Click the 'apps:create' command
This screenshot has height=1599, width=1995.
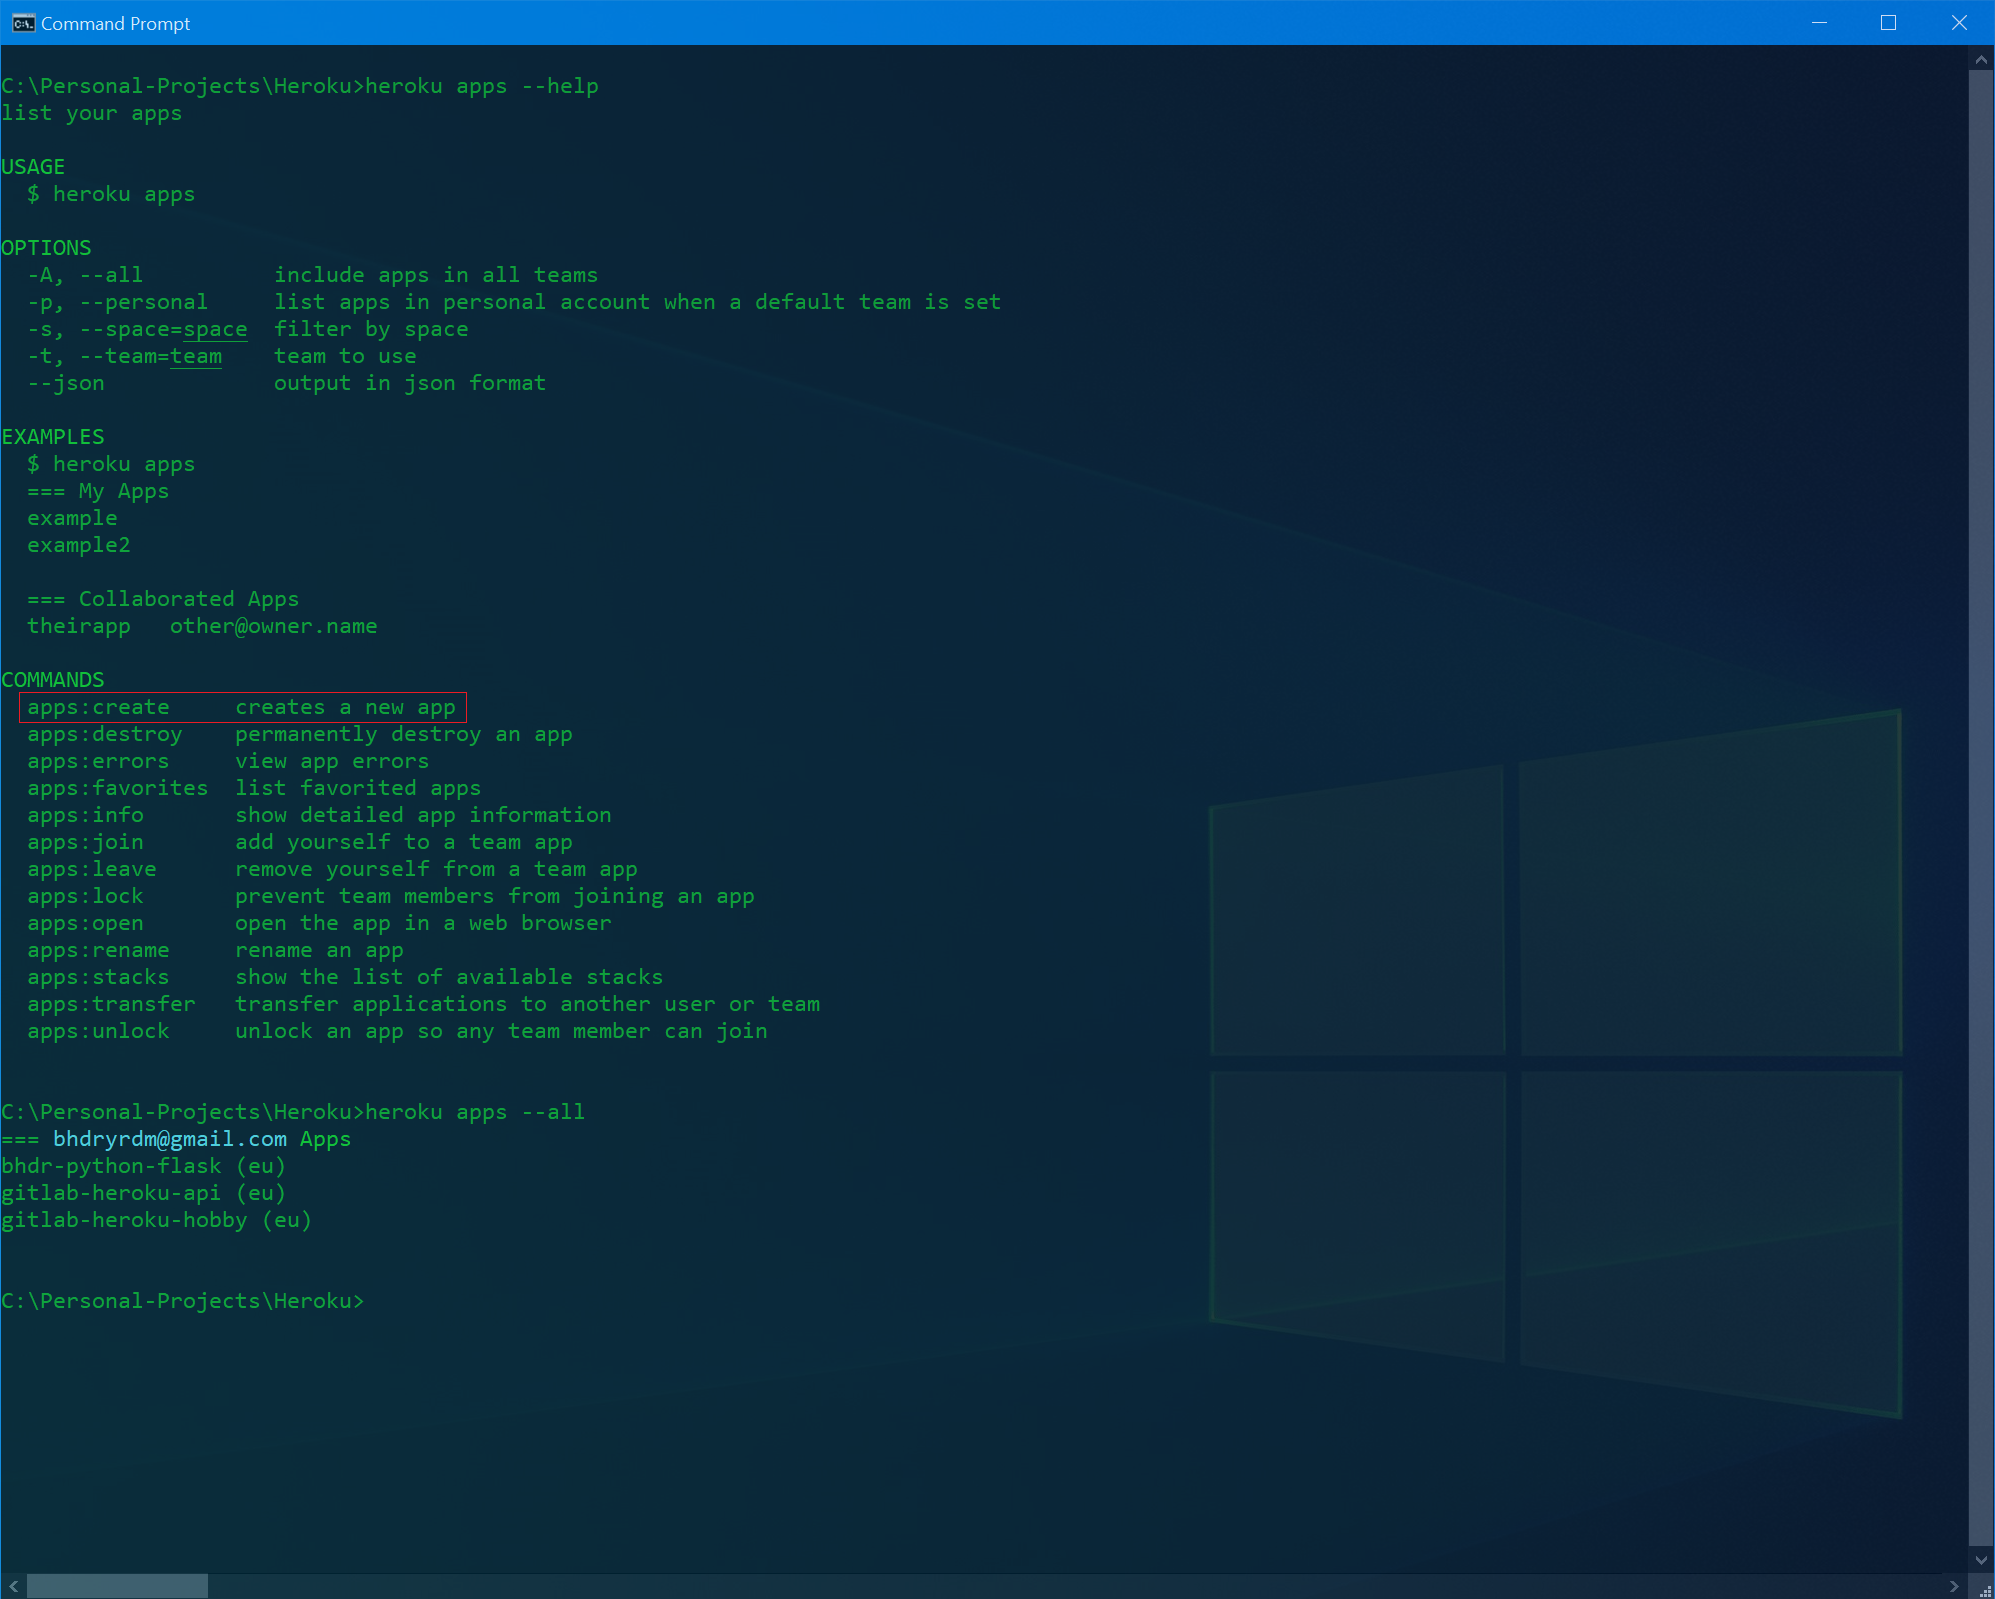(x=98, y=707)
